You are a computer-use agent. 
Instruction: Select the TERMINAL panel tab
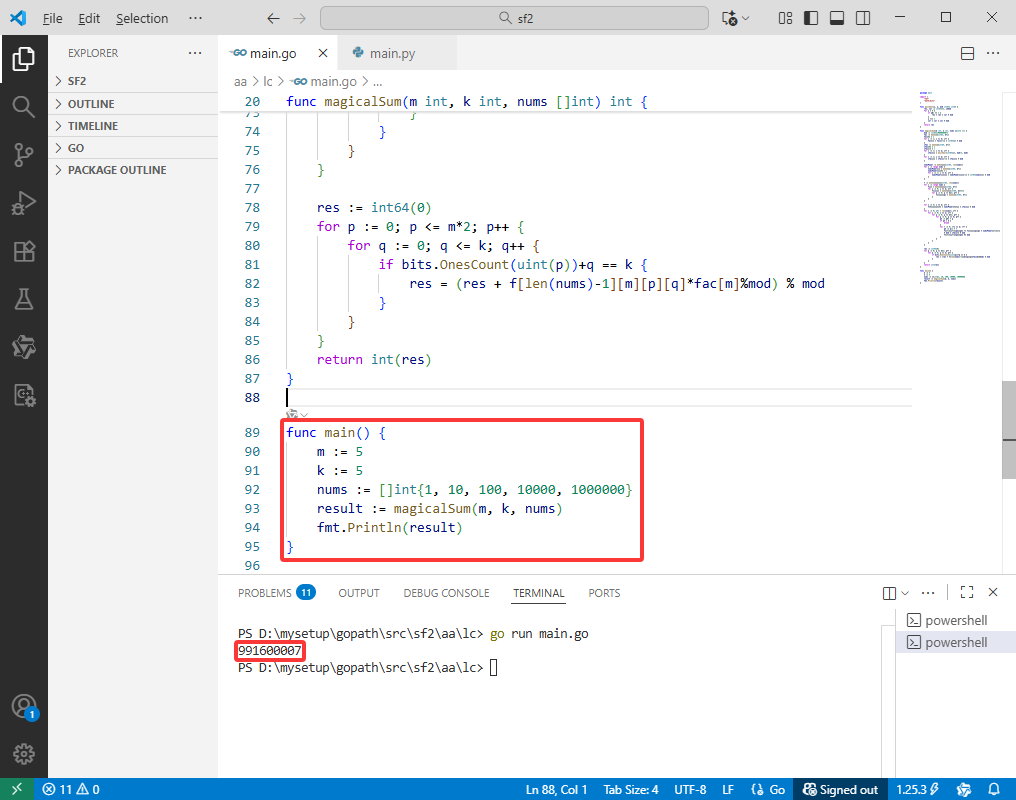coord(538,593)
